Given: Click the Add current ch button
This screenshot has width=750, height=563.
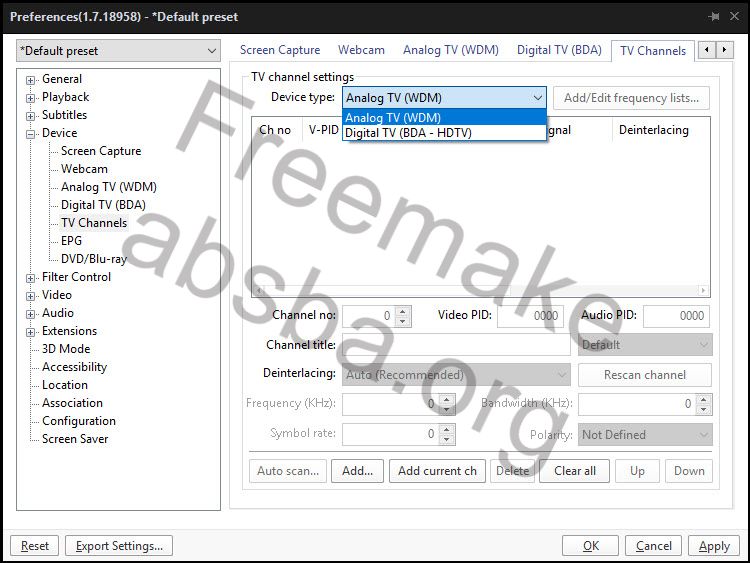Looking at the screenshot, I should click(x=437, y=471).
